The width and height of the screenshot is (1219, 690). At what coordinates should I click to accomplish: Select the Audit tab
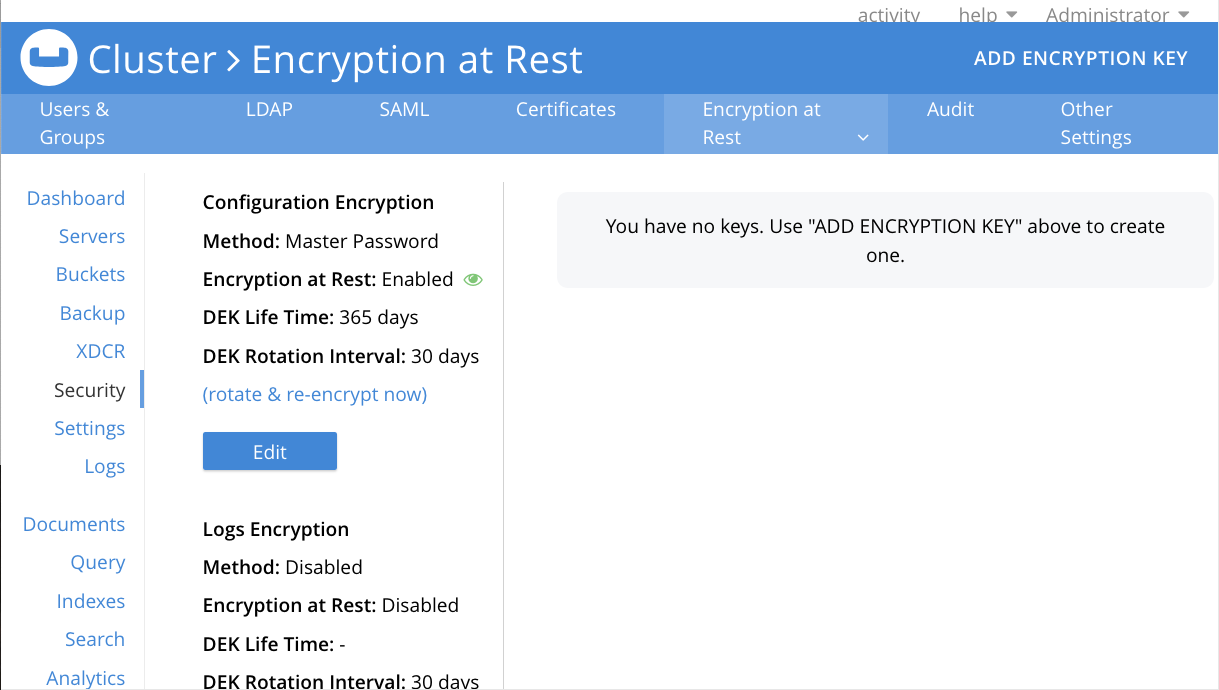pos(949,110)
